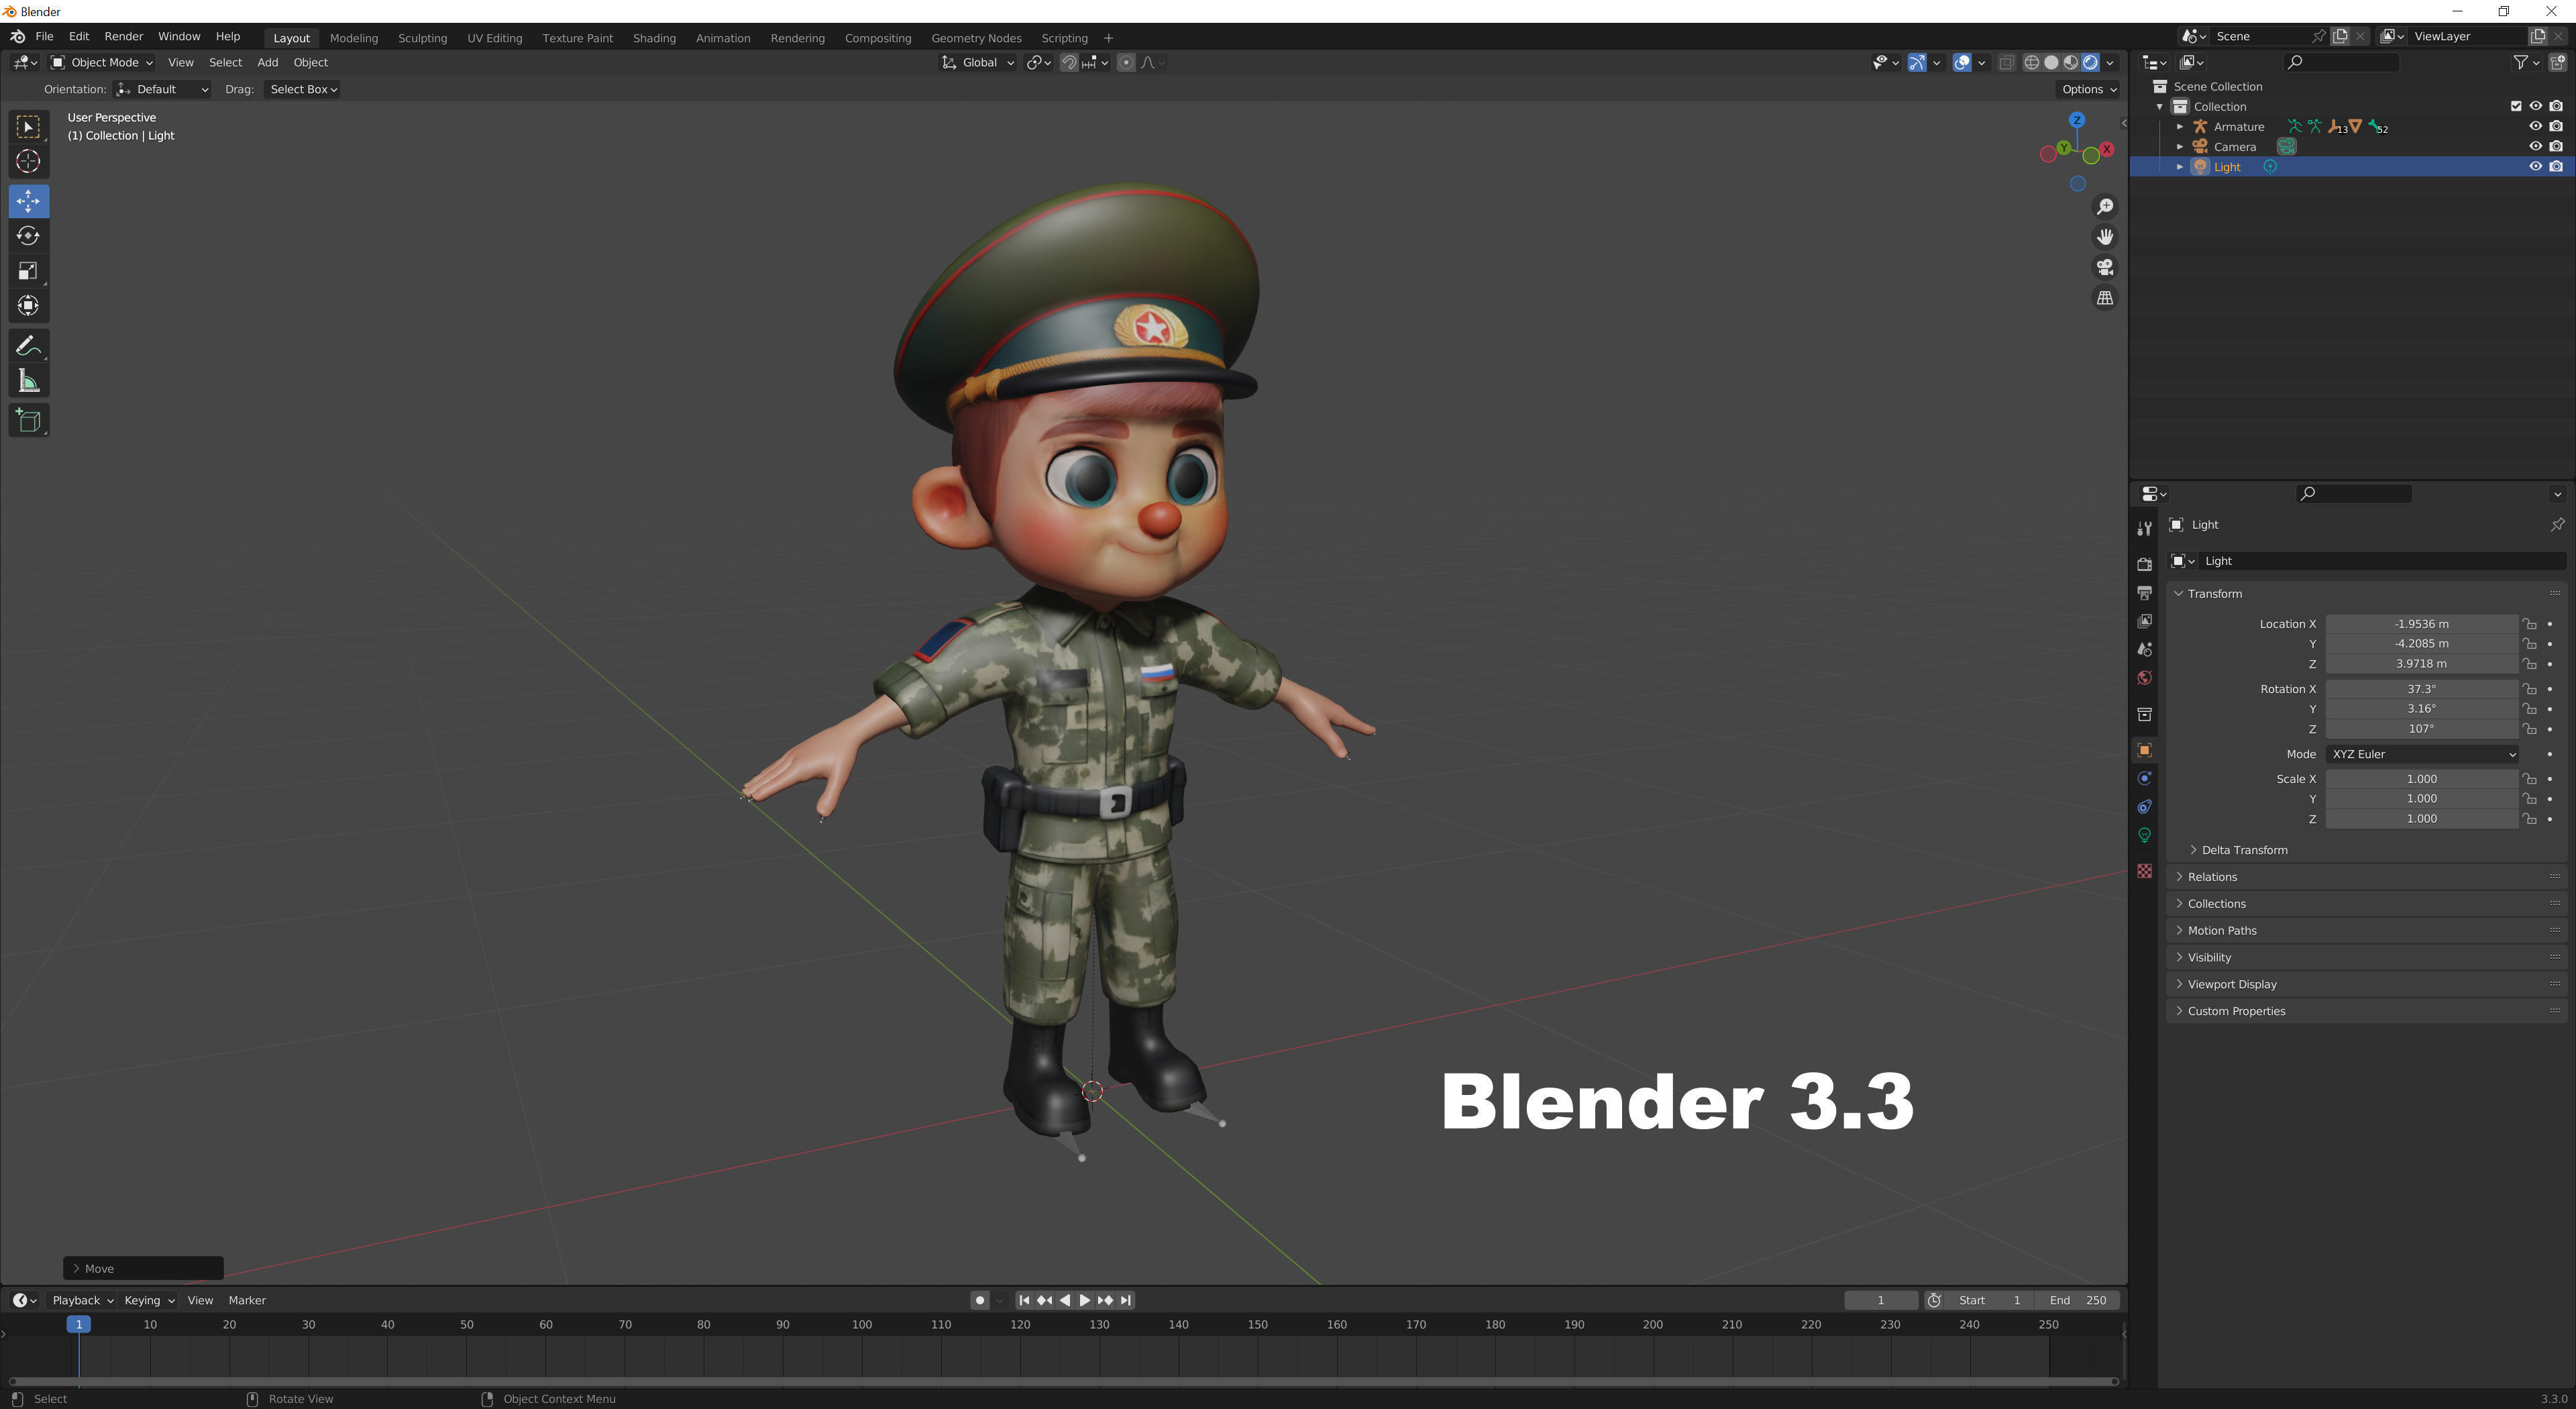
Task: Switch to material preview shading
Action: point(2070,63)
